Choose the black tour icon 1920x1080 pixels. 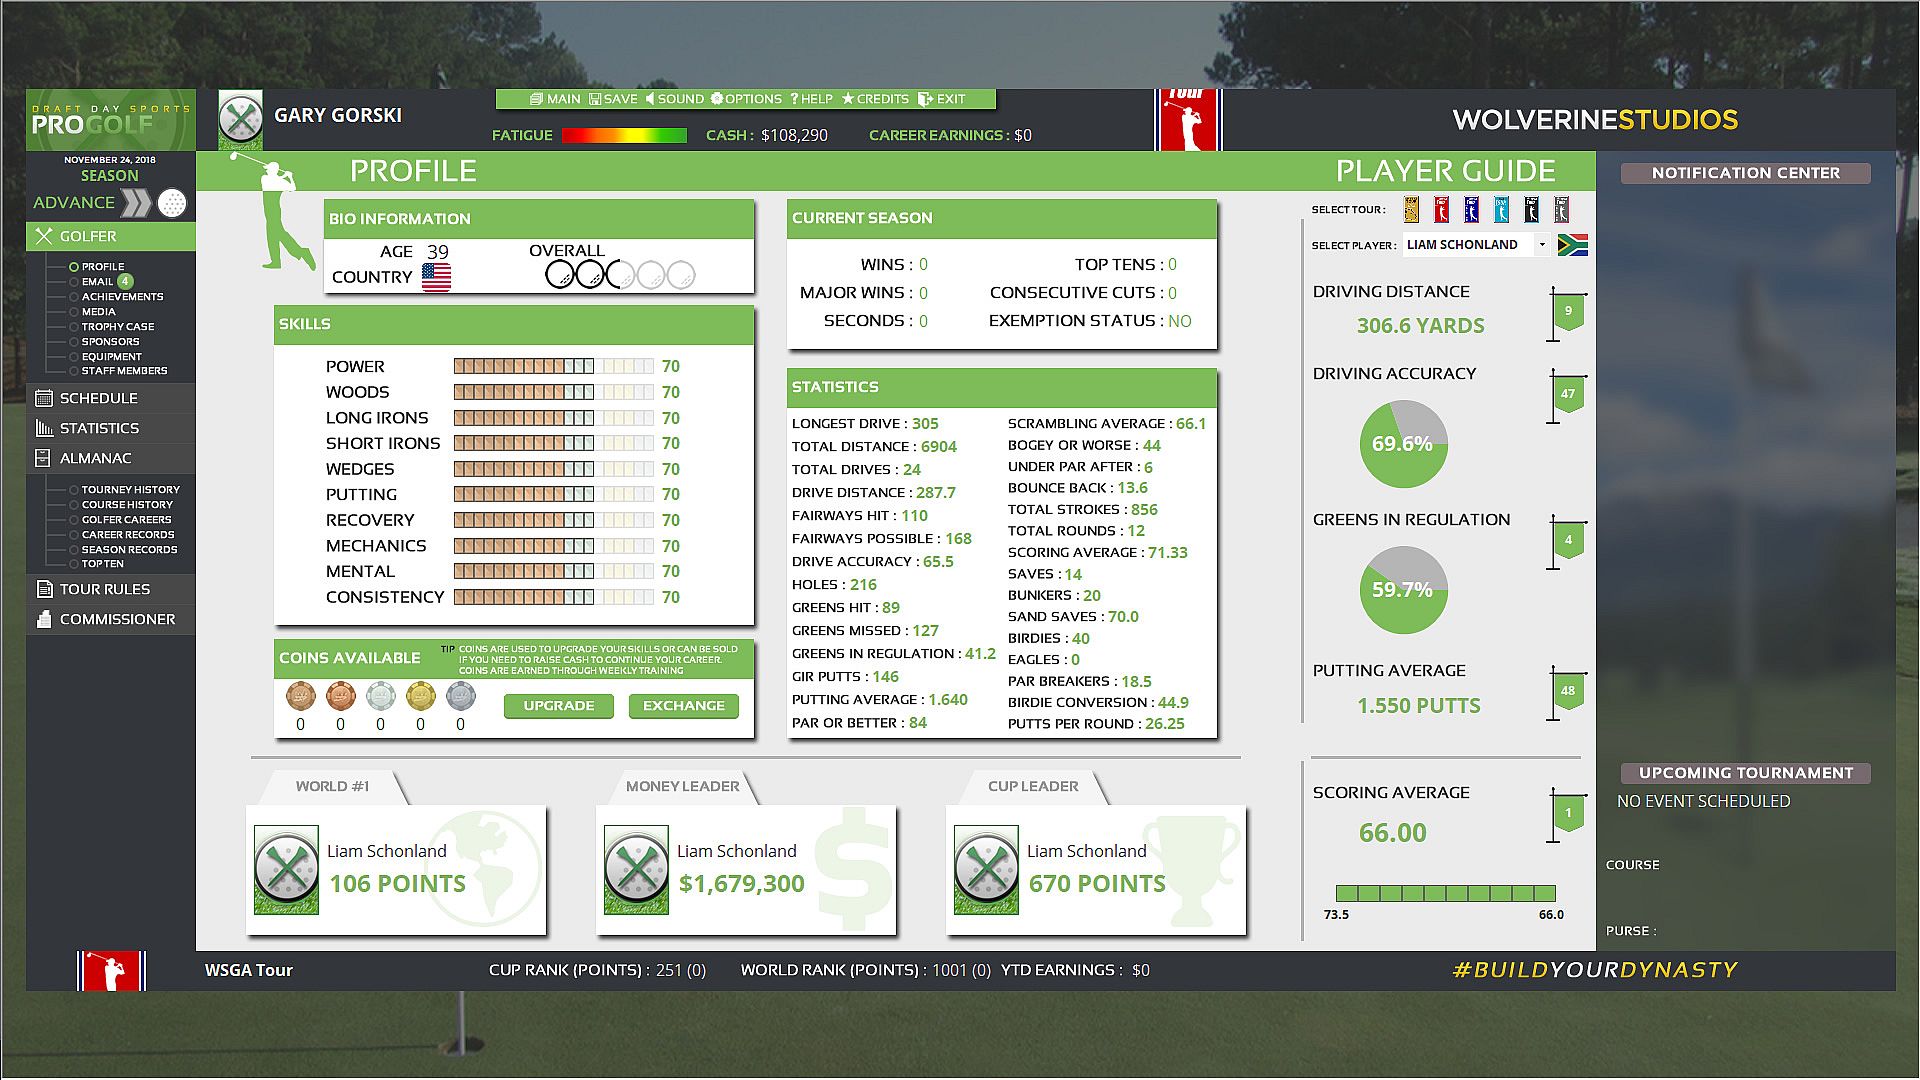tap(1532, 209)
